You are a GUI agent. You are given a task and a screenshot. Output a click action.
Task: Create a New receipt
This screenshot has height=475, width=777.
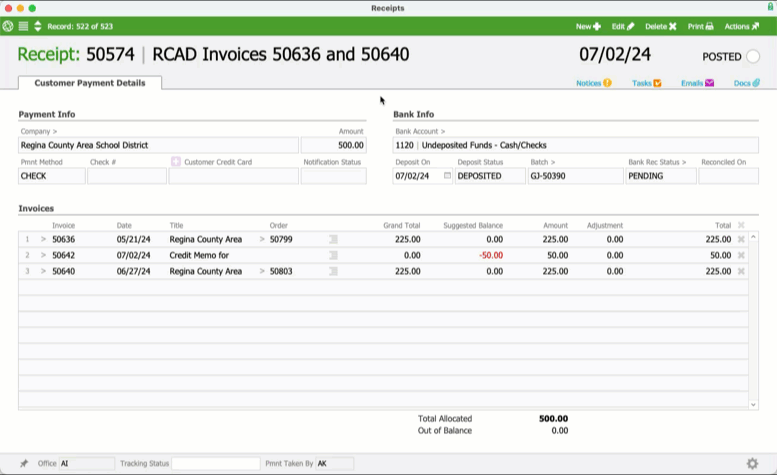(588, 26)
